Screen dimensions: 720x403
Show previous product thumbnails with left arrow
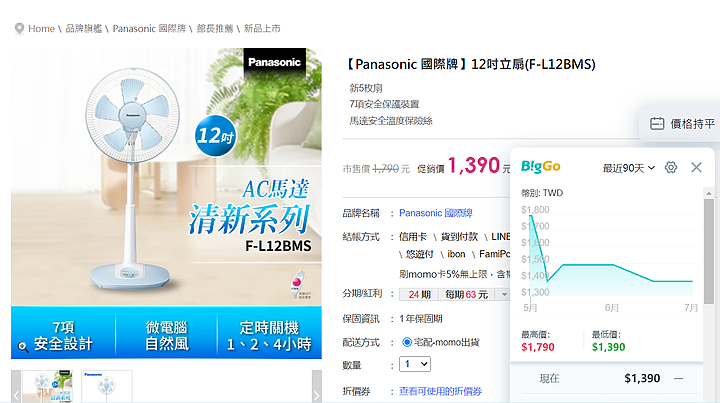coord(16,386)
